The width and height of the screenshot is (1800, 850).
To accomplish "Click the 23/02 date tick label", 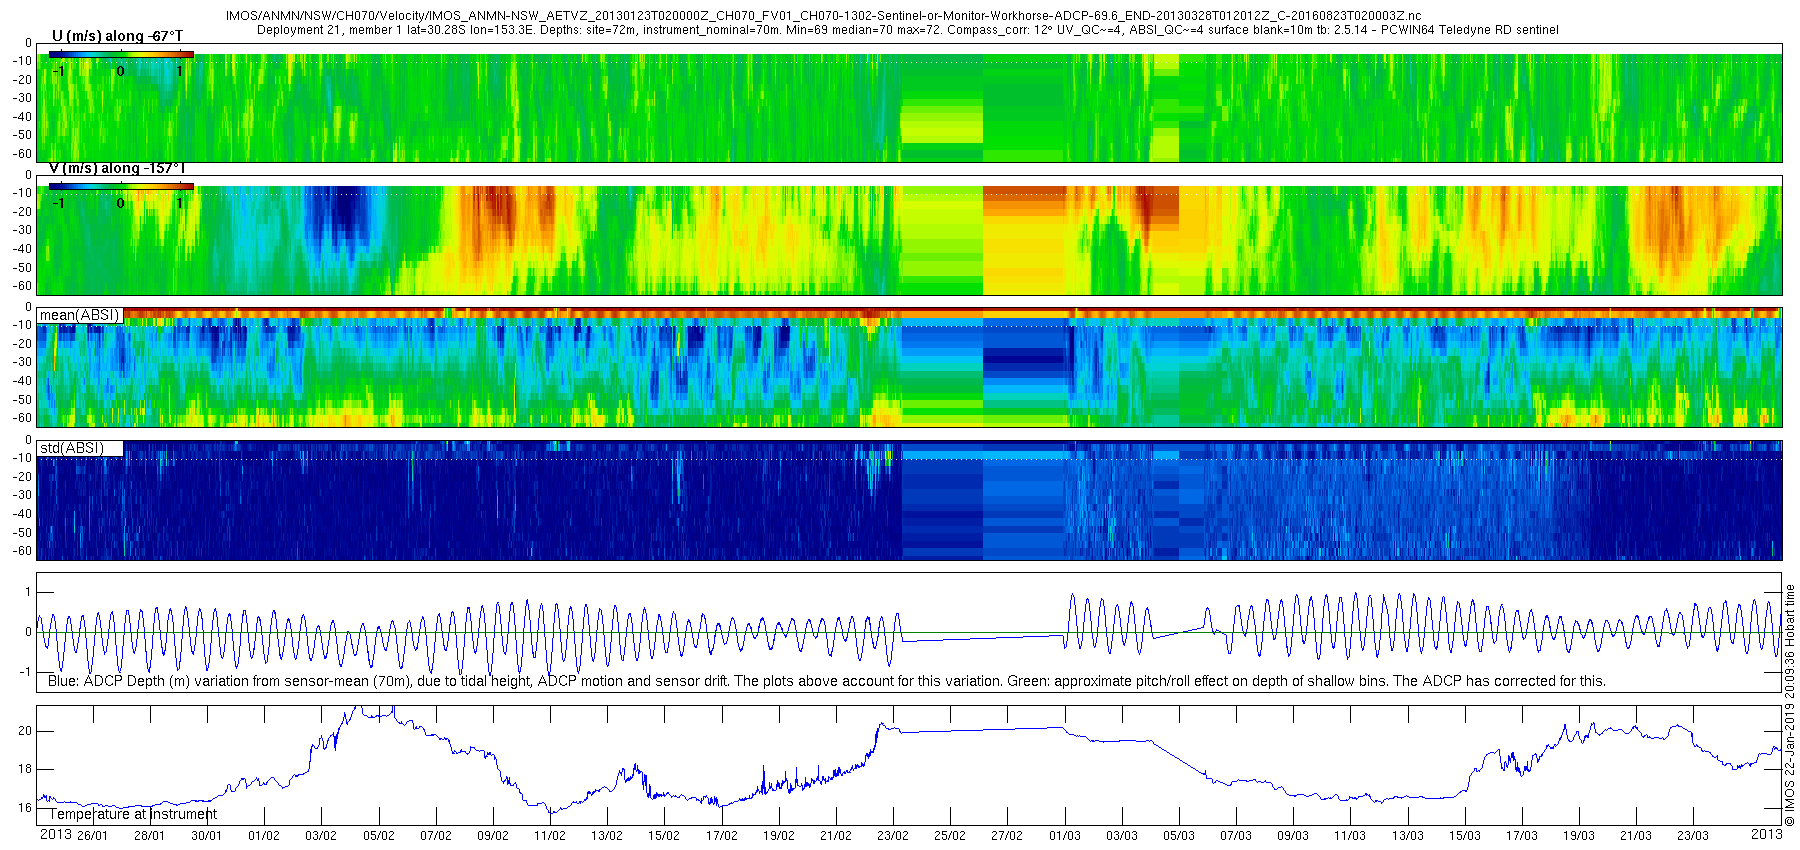I will [893, 836].
